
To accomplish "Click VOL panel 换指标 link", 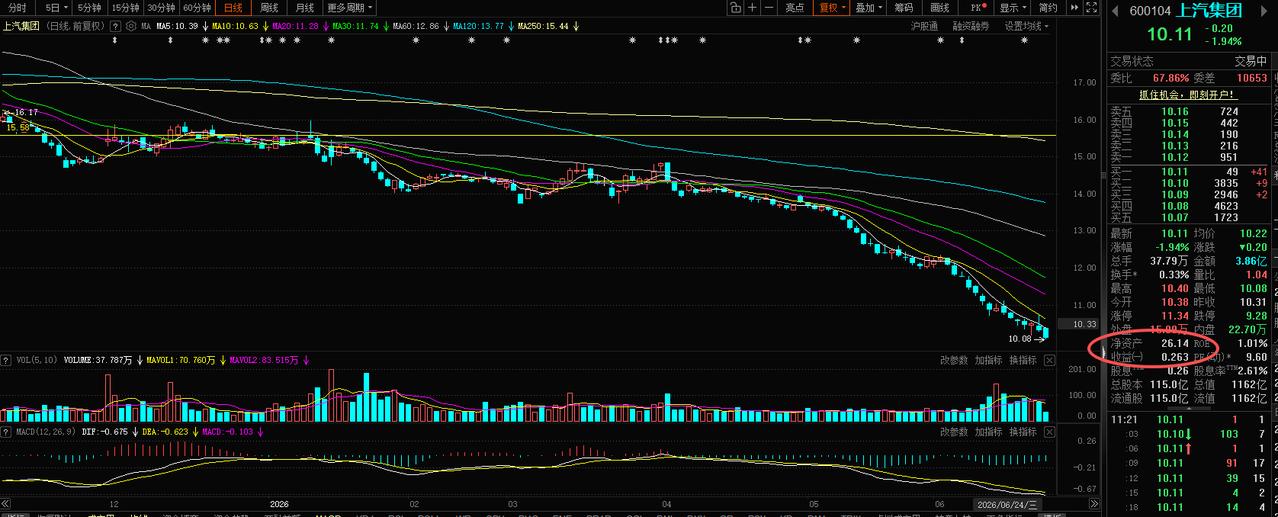I will [x=1023, y=361].
